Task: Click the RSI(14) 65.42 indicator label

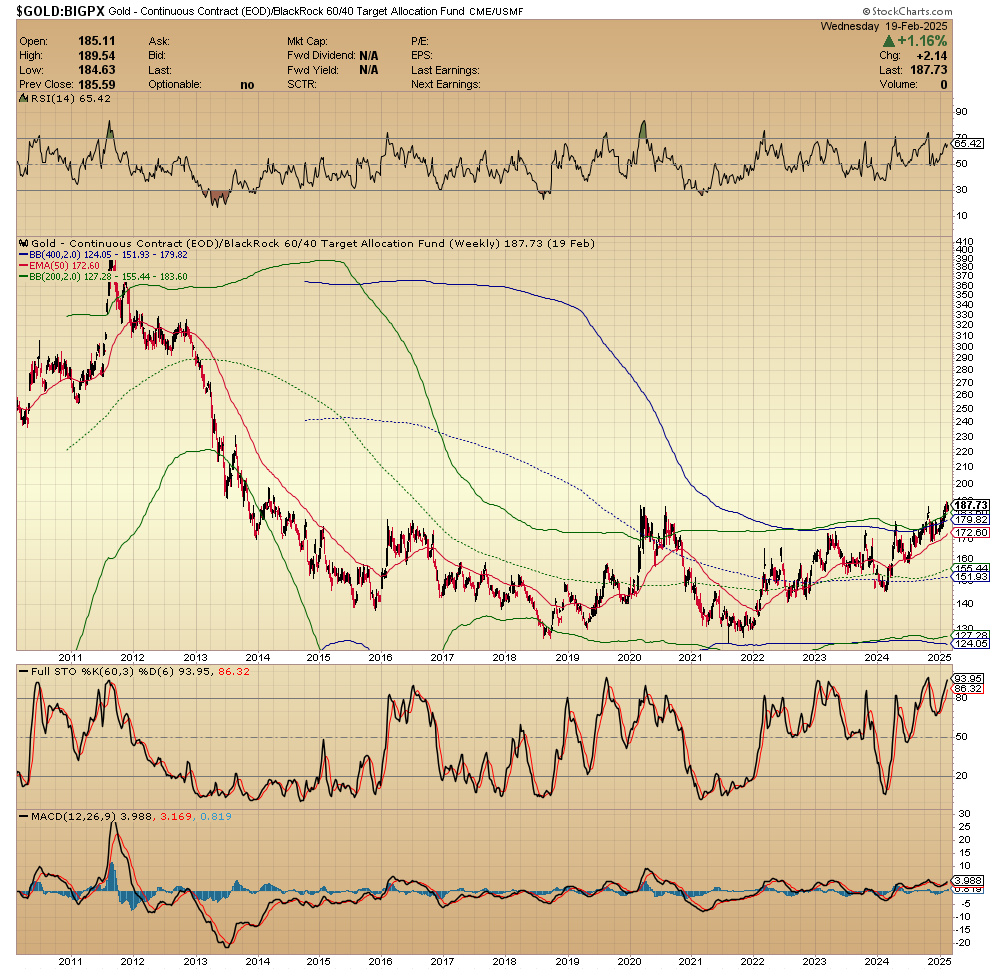Action: tap(71, 99)
